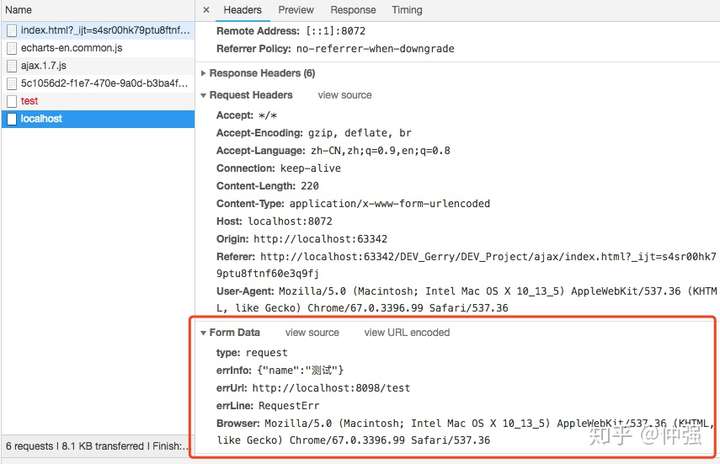Click file icon beside test request
This screenshot has width=720, height=464.
pos(12,101)
